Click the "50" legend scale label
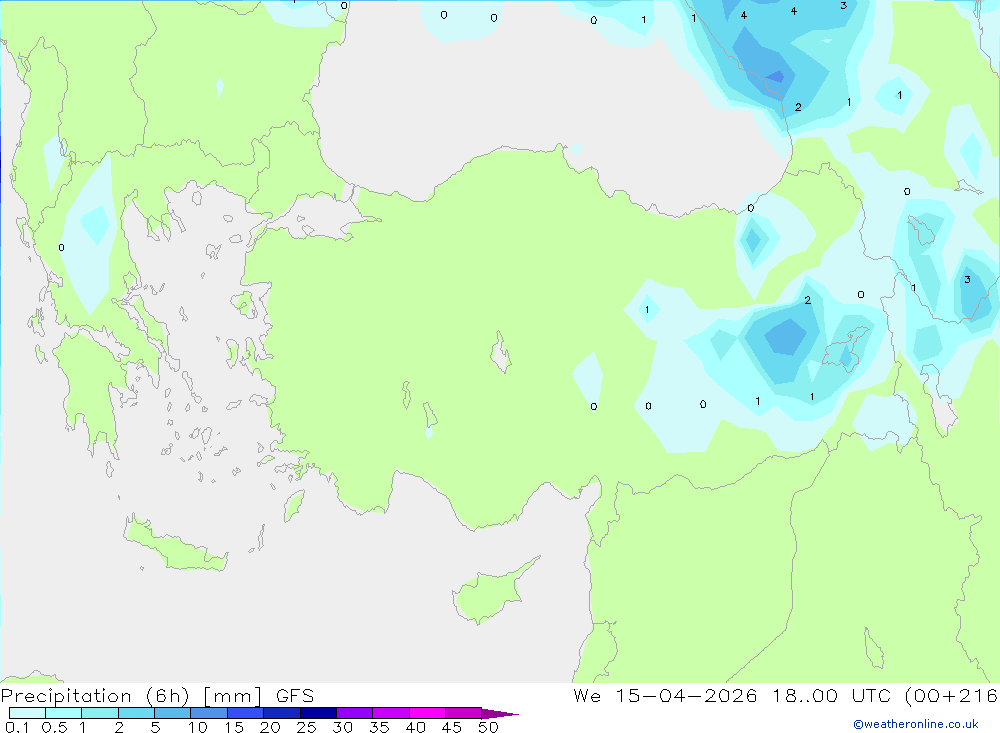 click(489, 727)
